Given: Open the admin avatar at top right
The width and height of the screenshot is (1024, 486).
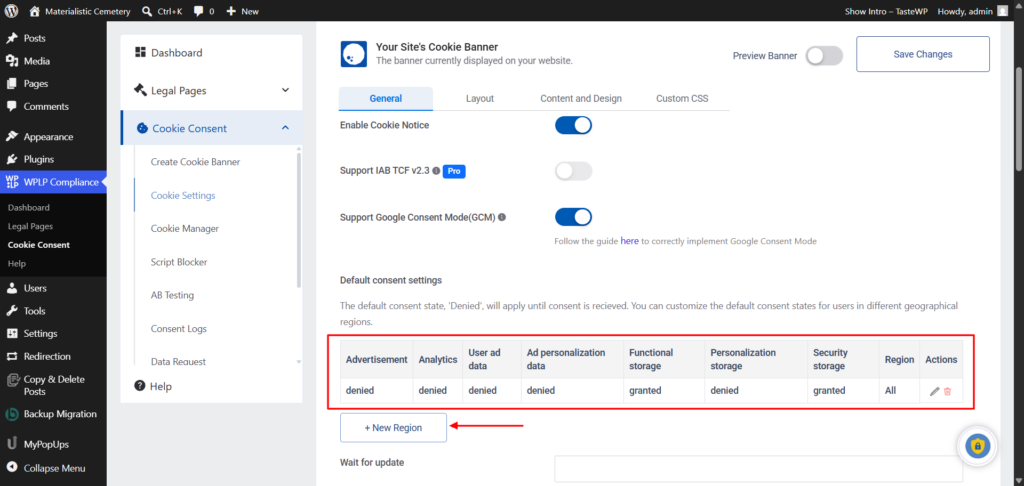Looking at the screenshot, I should pyautogui.click(x=1002, y=11).
